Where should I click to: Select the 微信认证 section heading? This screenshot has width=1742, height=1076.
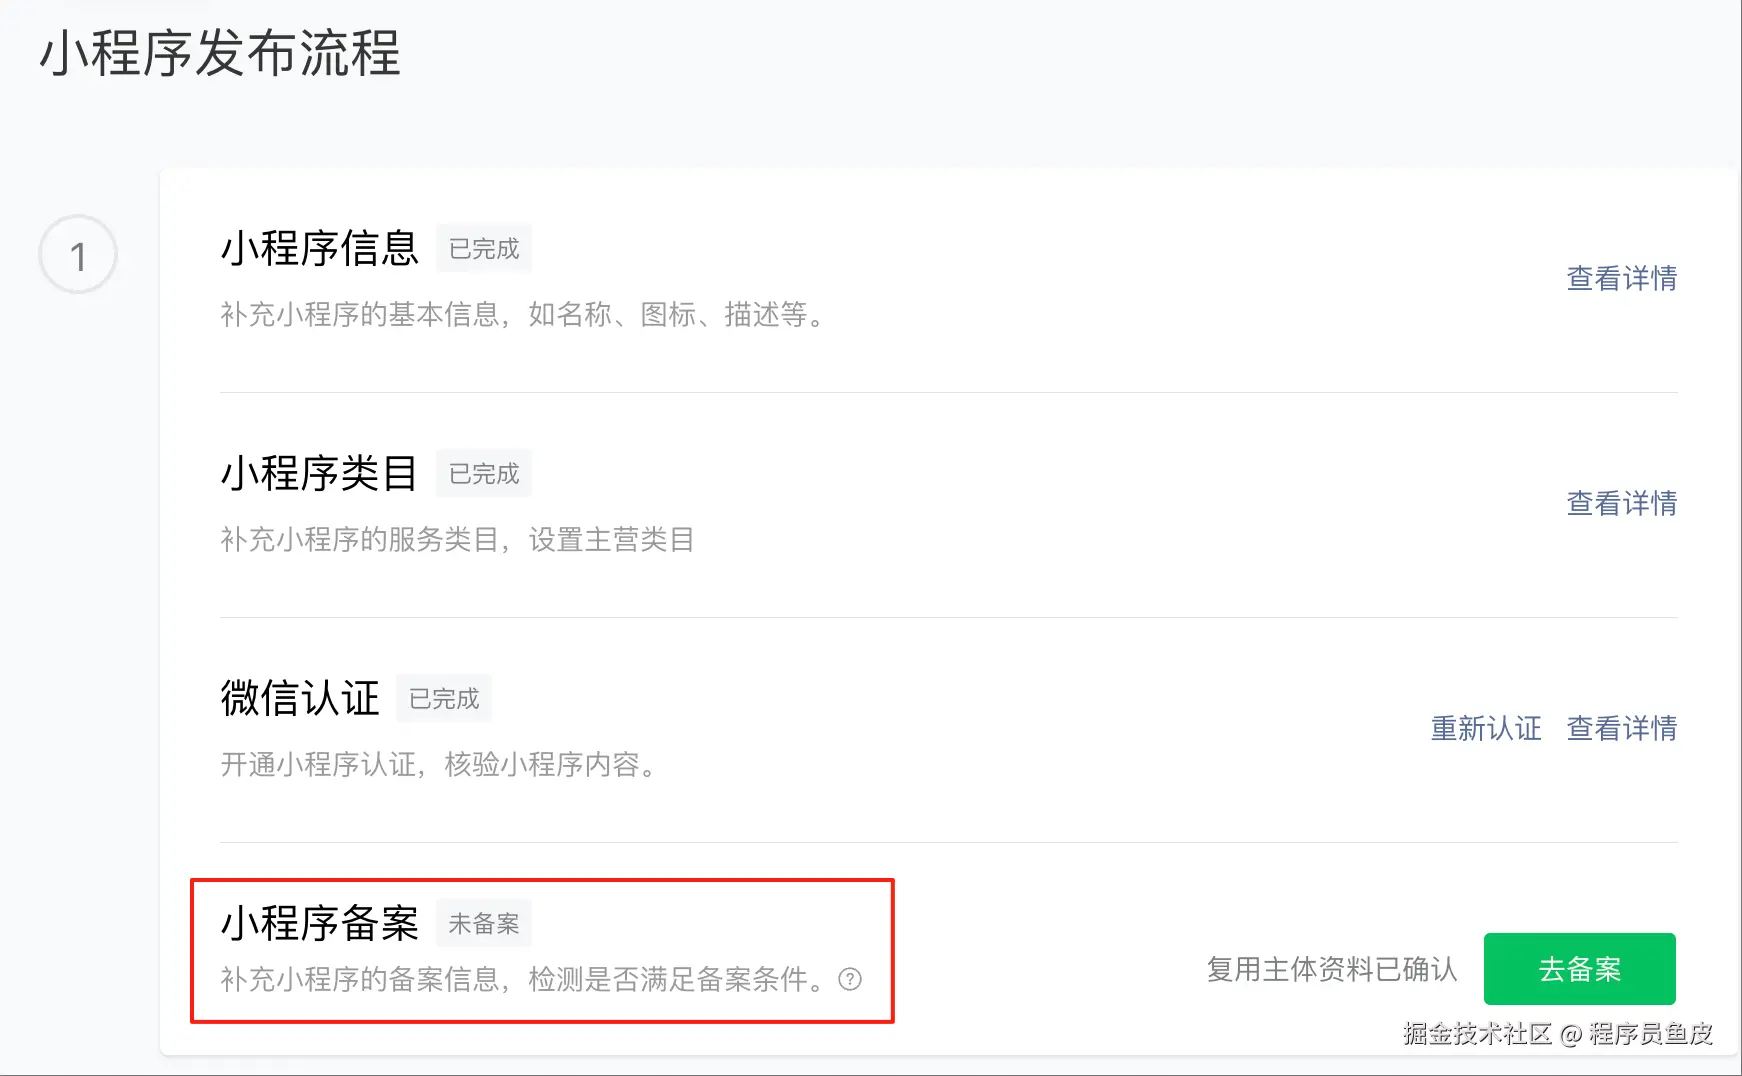[300, 698]
